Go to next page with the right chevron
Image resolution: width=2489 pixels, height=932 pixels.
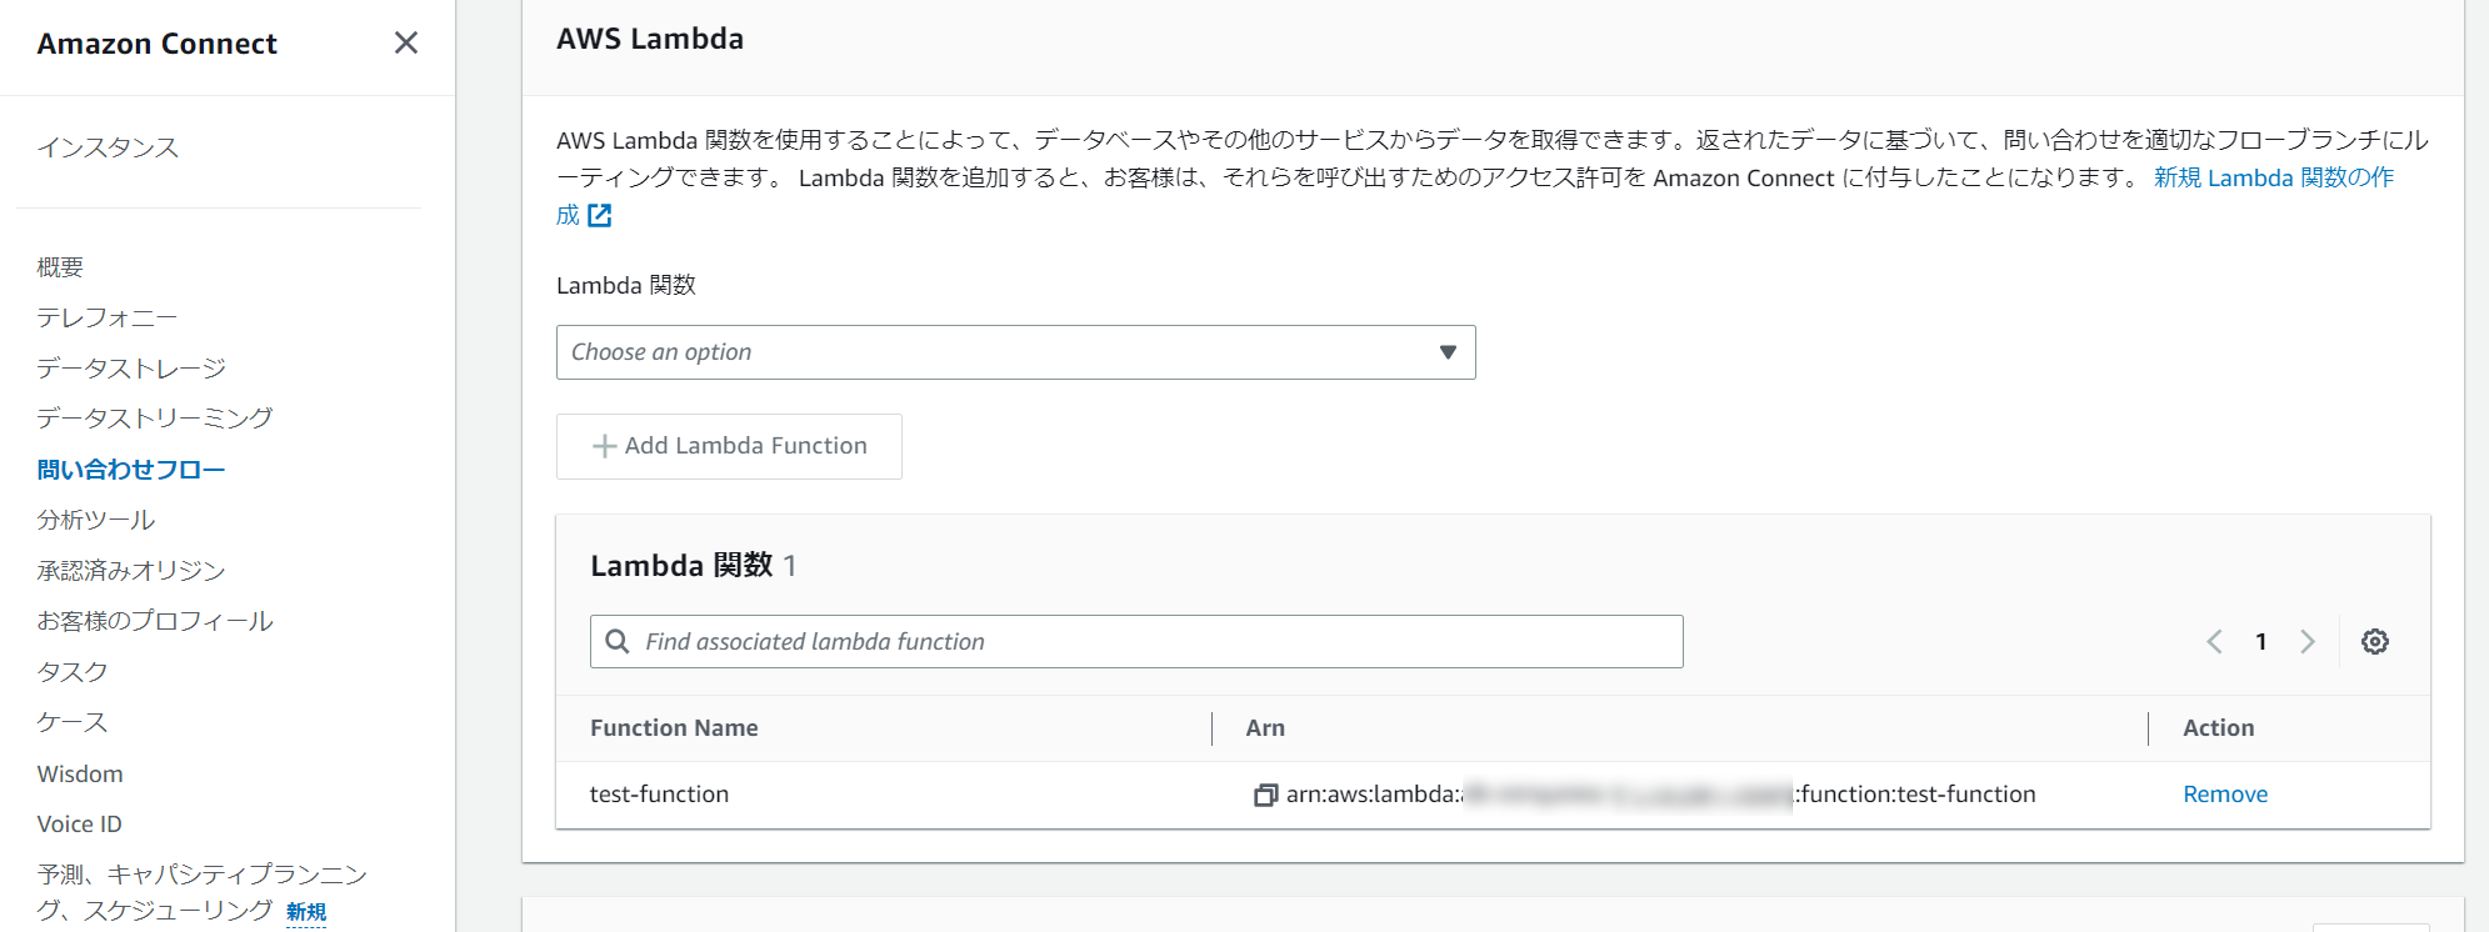coord(2307,641)
